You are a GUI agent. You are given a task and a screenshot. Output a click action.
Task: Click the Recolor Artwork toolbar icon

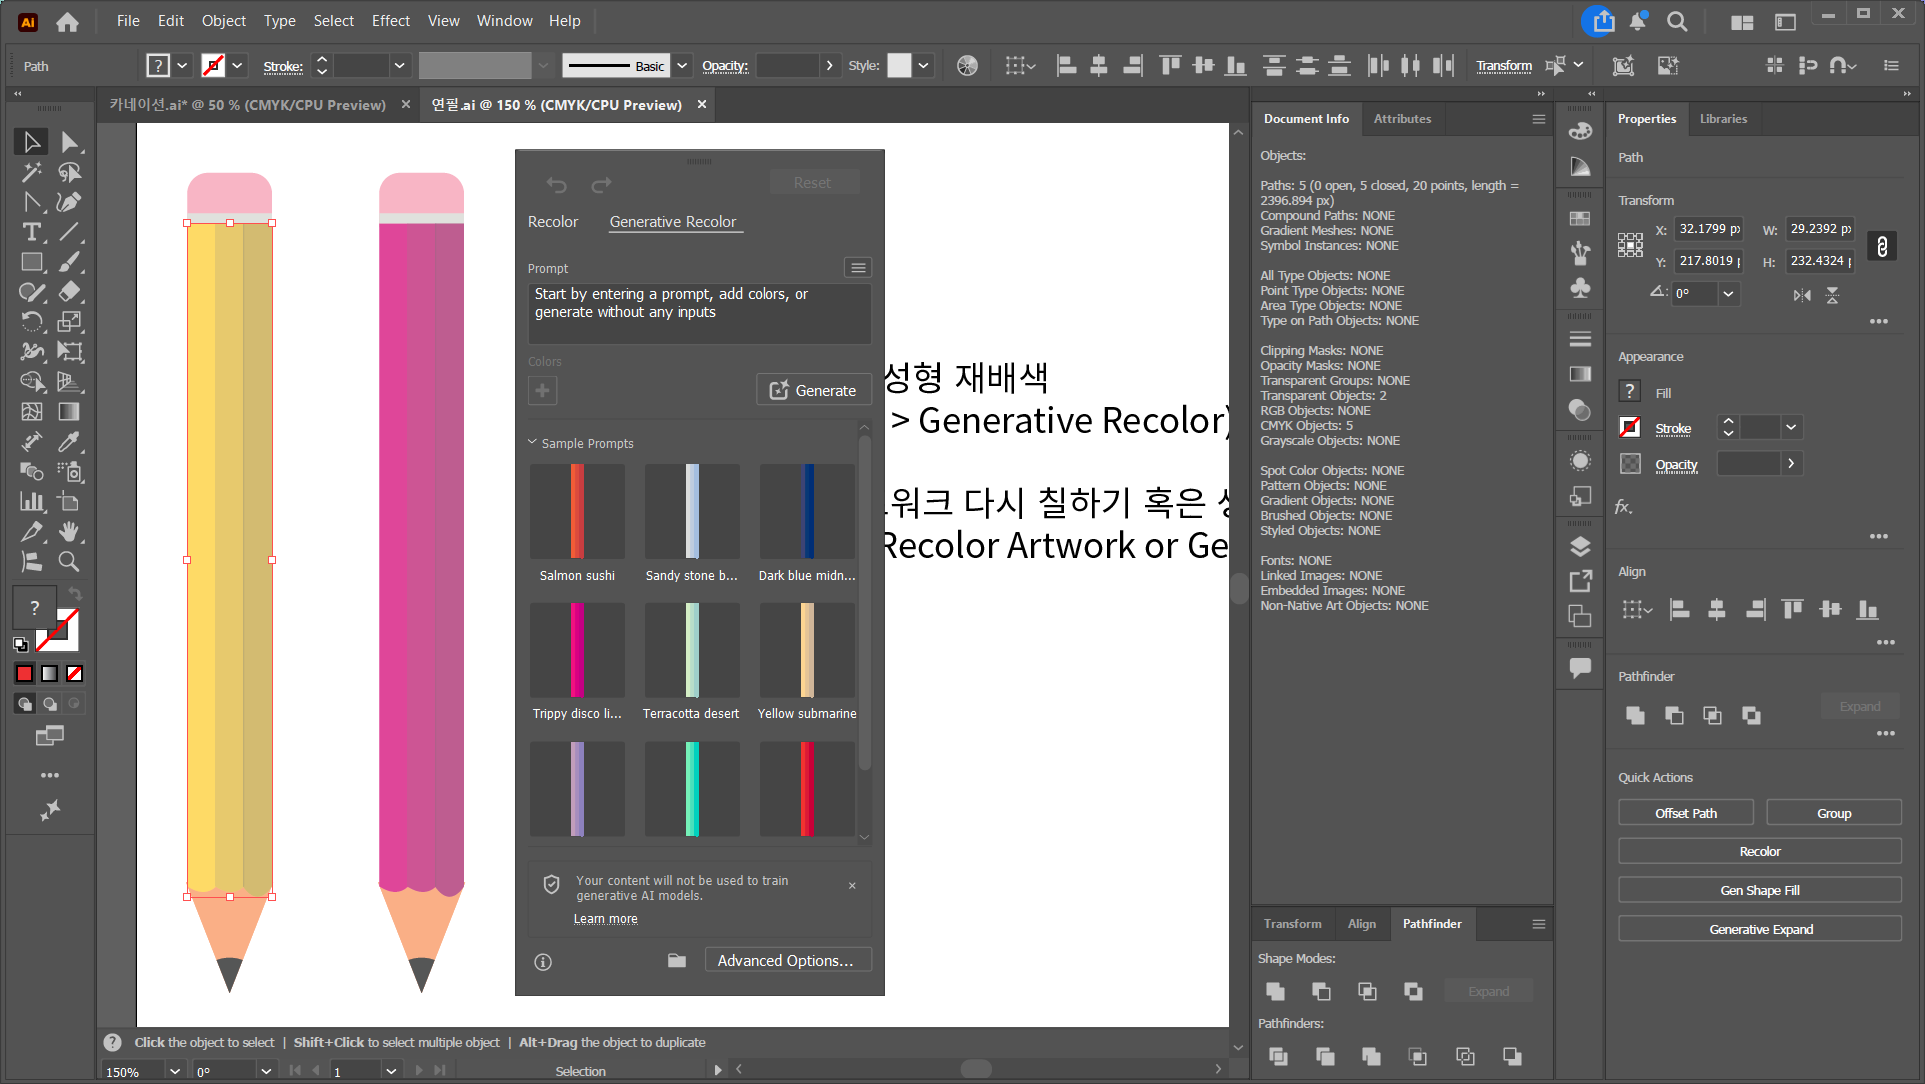[x=967, y=66]
